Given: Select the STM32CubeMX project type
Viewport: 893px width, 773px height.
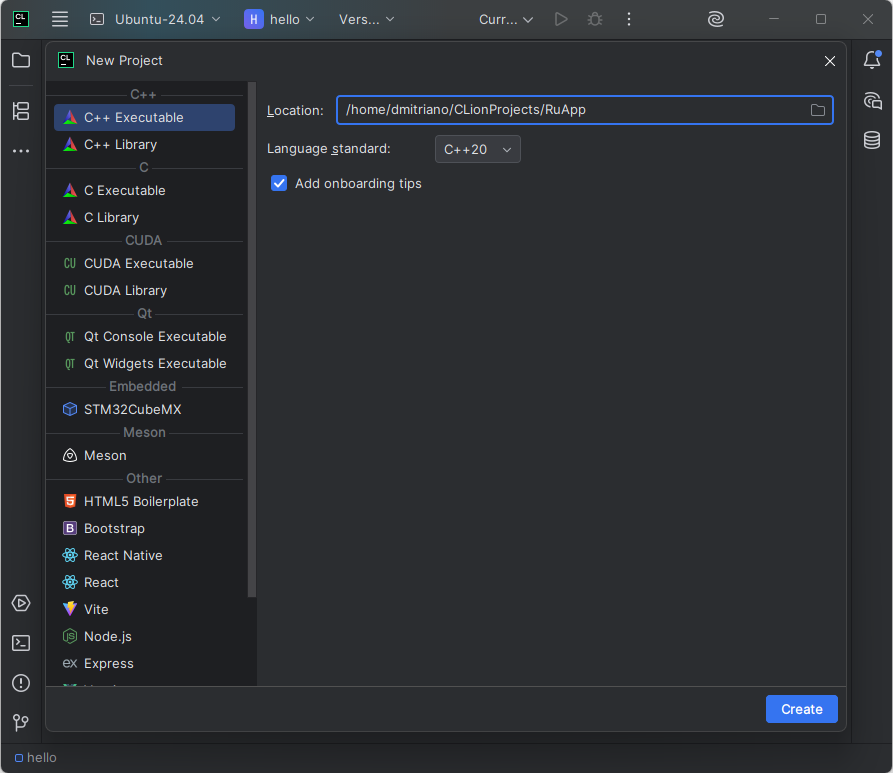Looking at the screenshot, I should pos(144,410).
